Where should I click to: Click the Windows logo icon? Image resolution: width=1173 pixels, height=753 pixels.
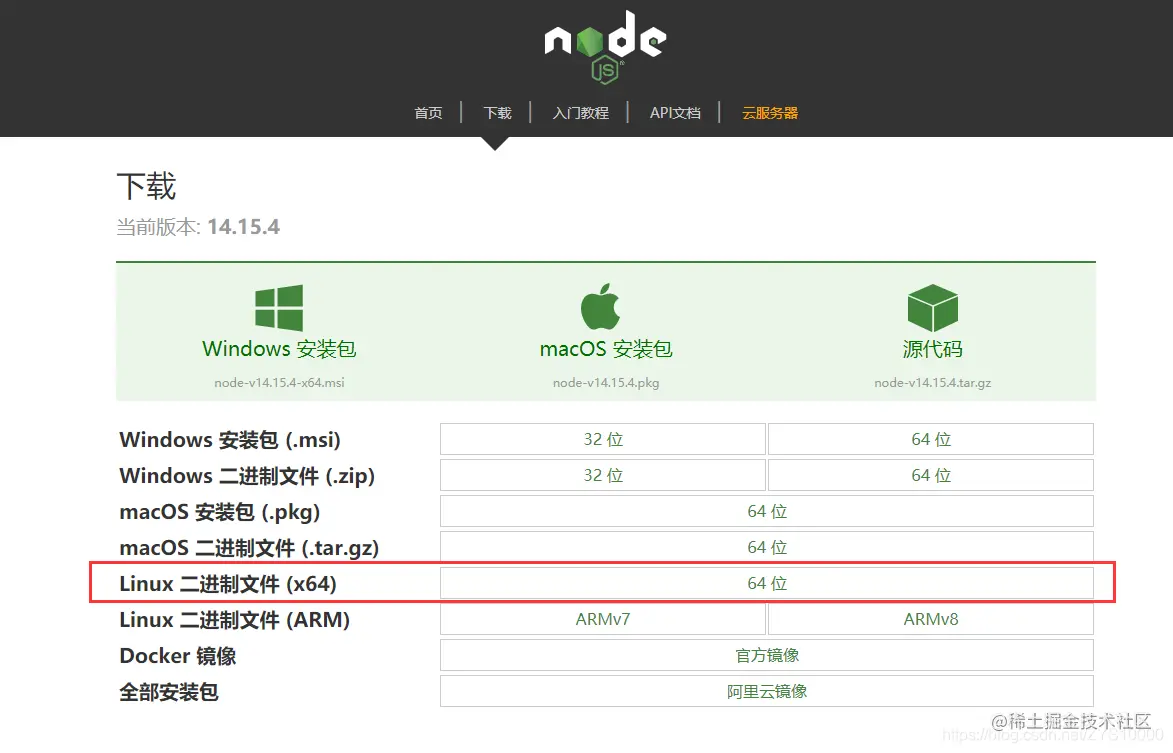279,307
